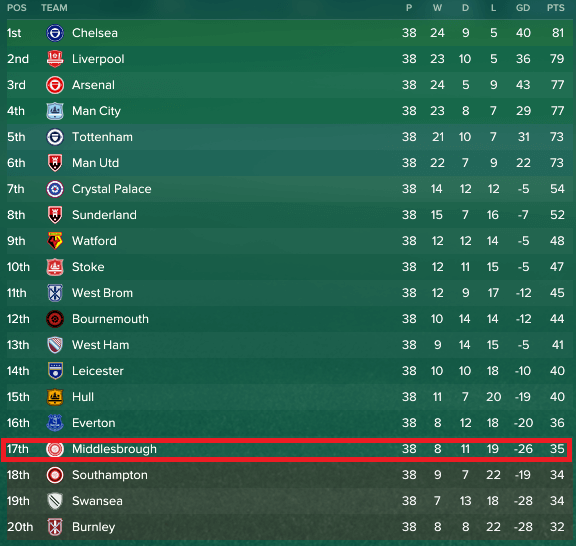Screen dimensions: 576x546
Task: Open the Everton blue crest icon
Action: (x=55, y=423)
